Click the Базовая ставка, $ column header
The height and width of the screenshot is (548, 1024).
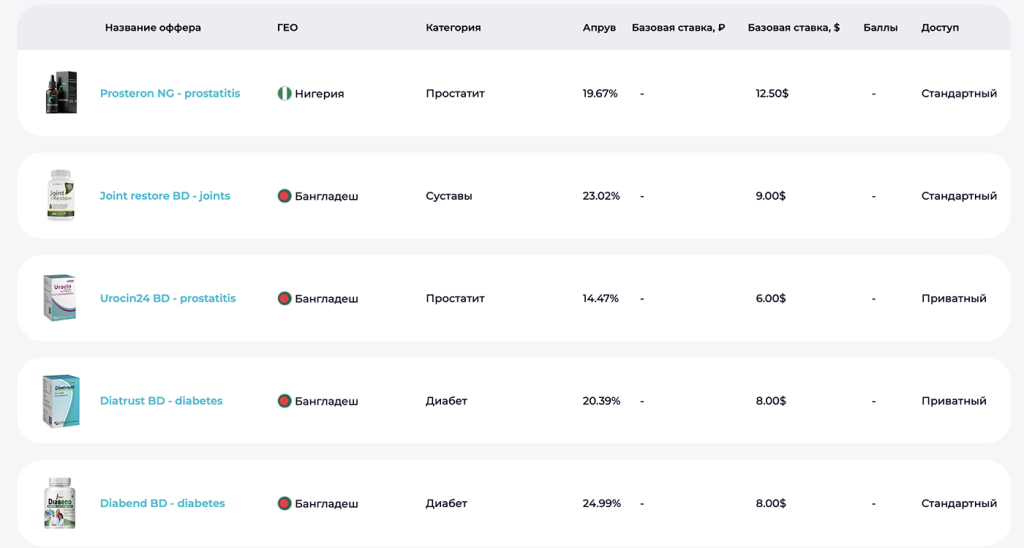793,28
